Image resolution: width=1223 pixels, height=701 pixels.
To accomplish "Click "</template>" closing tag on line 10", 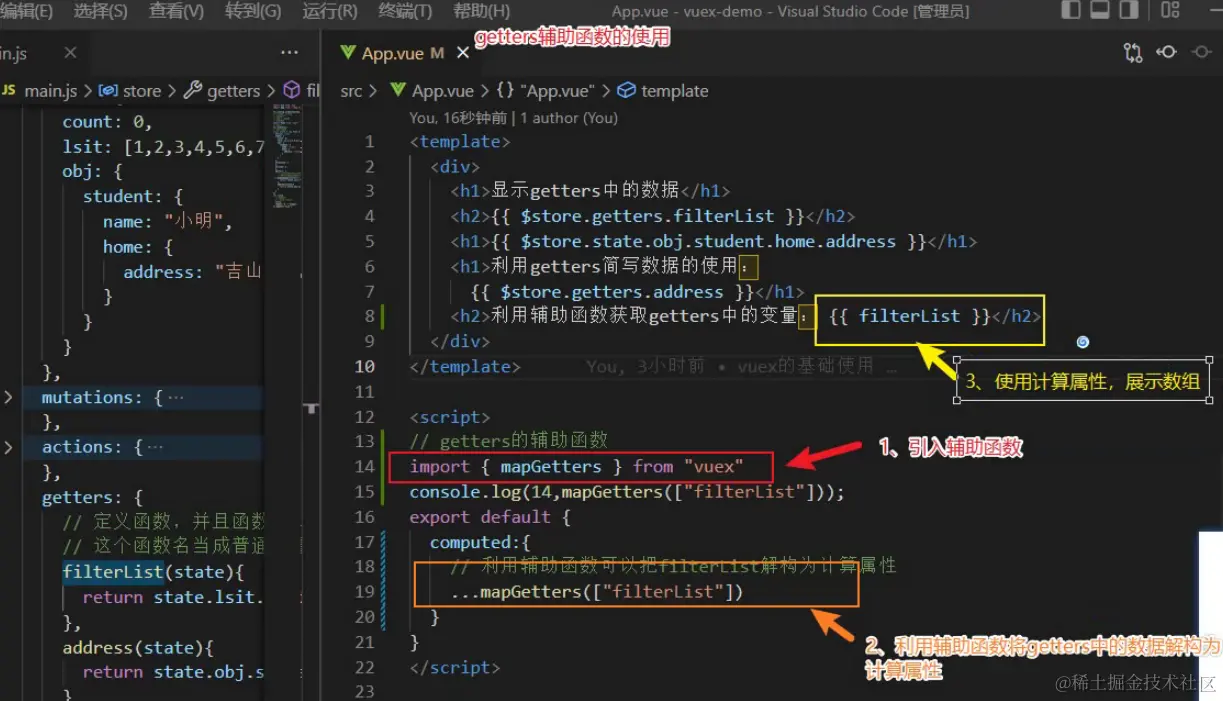I will (465, 367).
